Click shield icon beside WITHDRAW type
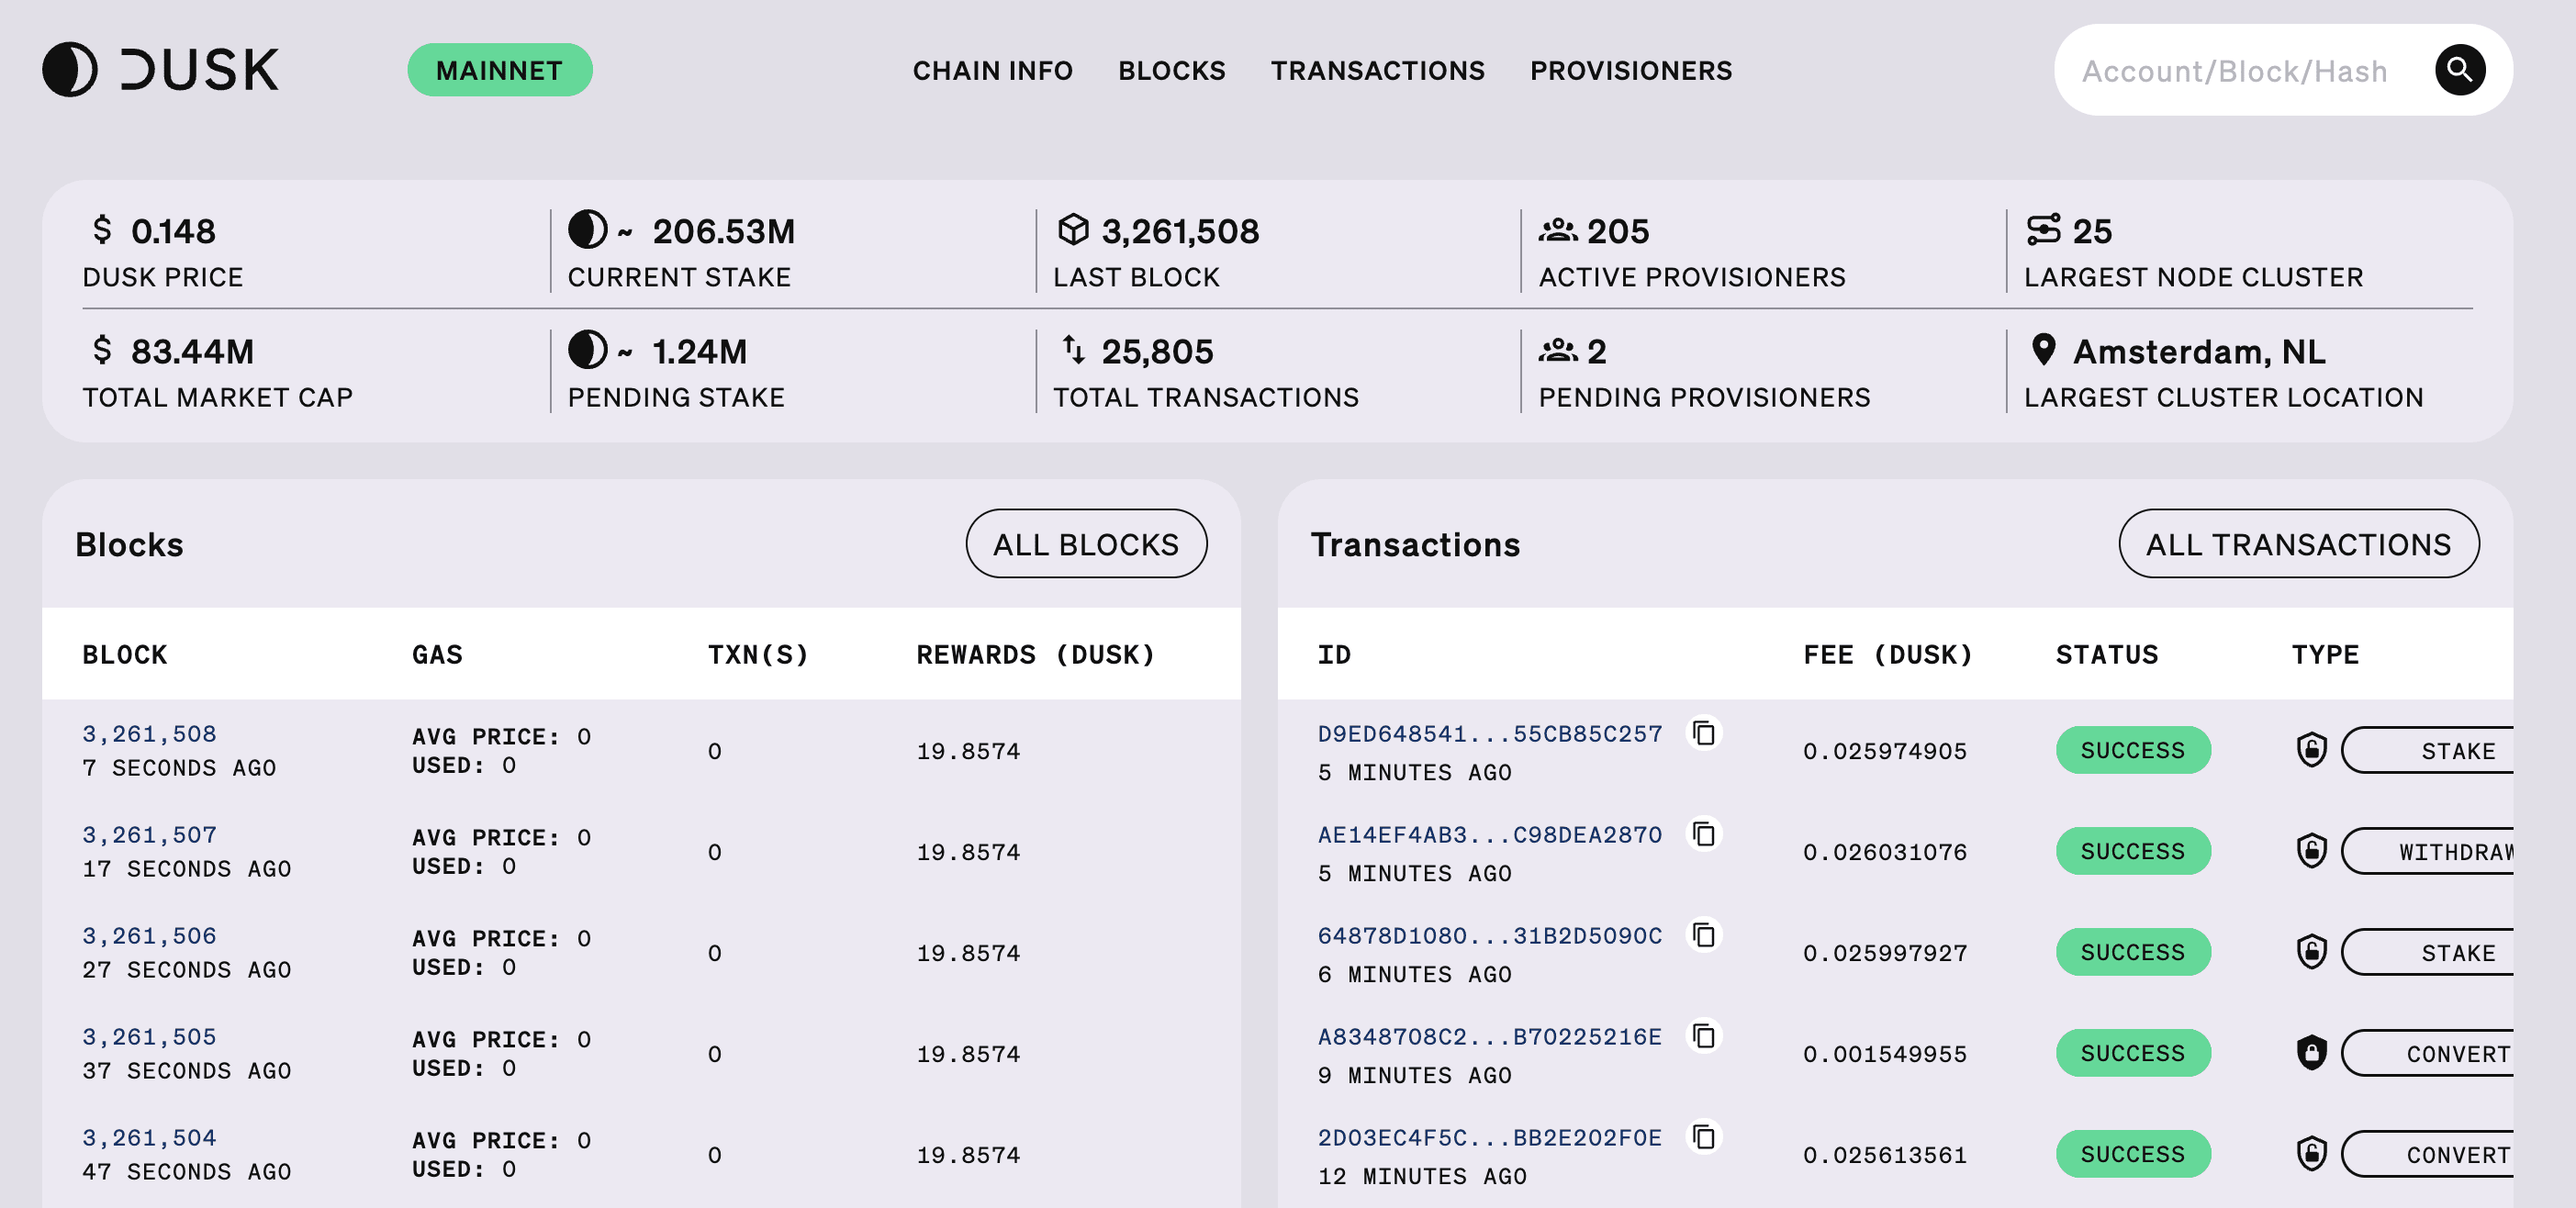This screenshot has height=1208, width=2576. [2311, 851]
